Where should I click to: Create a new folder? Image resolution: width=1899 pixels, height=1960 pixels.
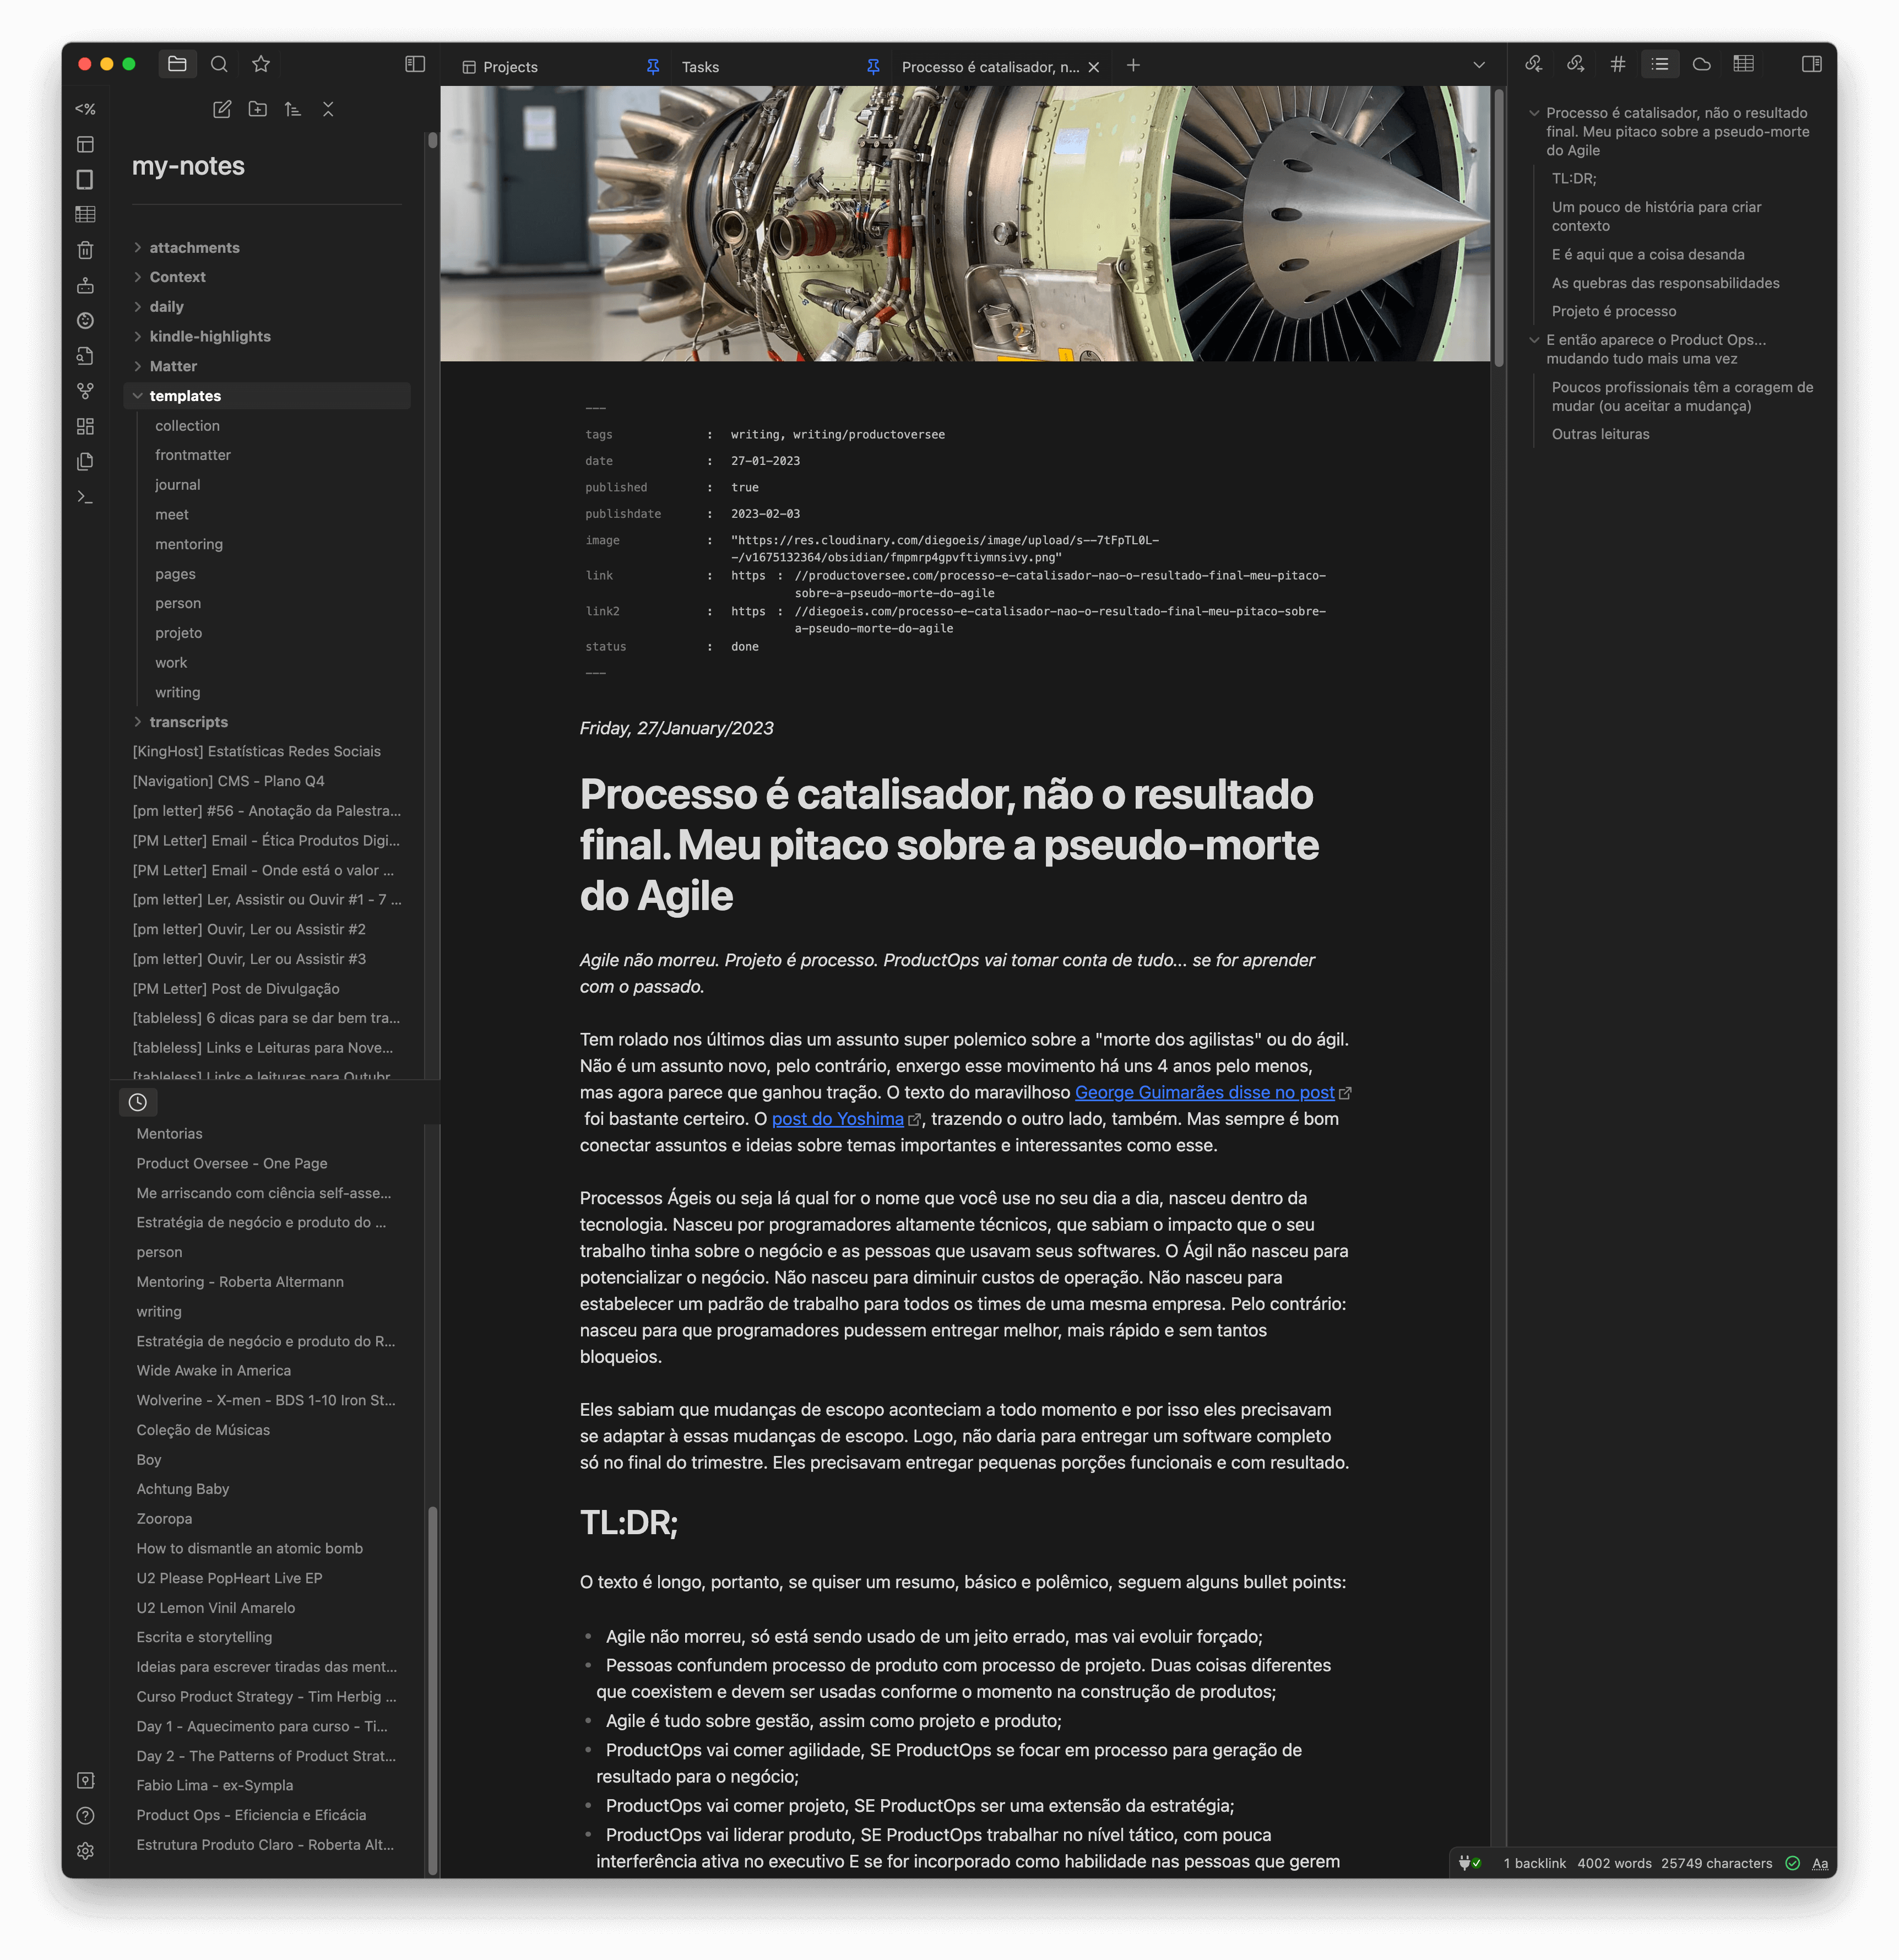coord(257,109)
